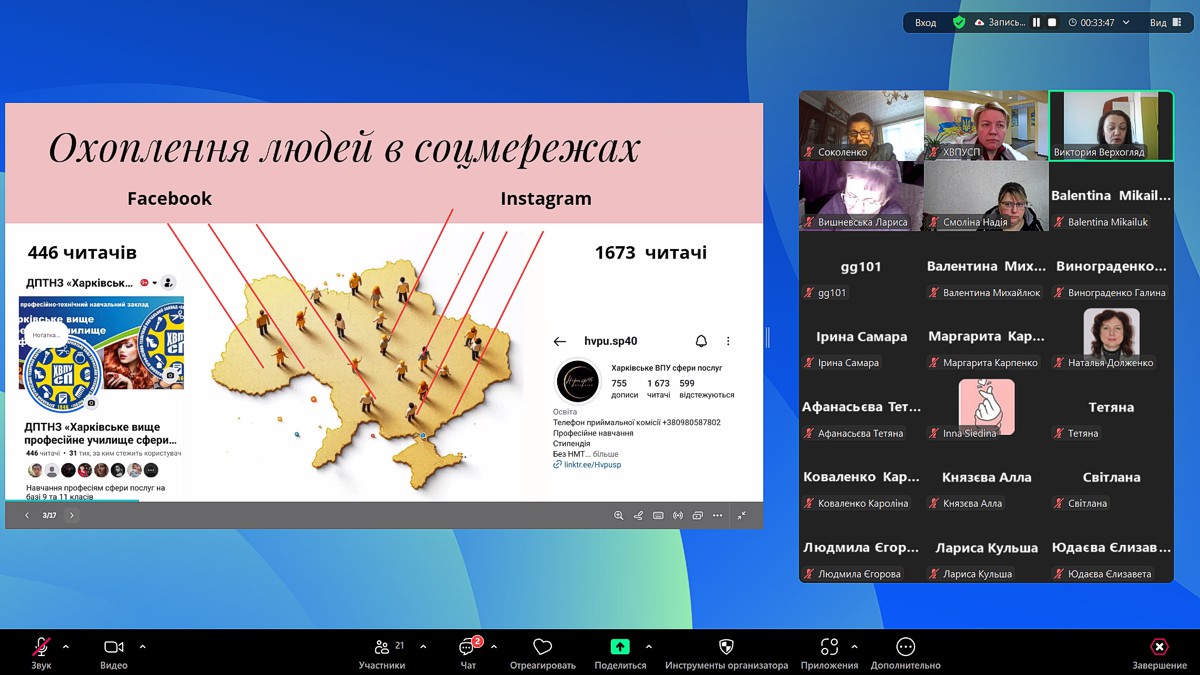Select the Валентина Михайлюк participant tile
1200x675 pixels.
[x=985, y=267]
